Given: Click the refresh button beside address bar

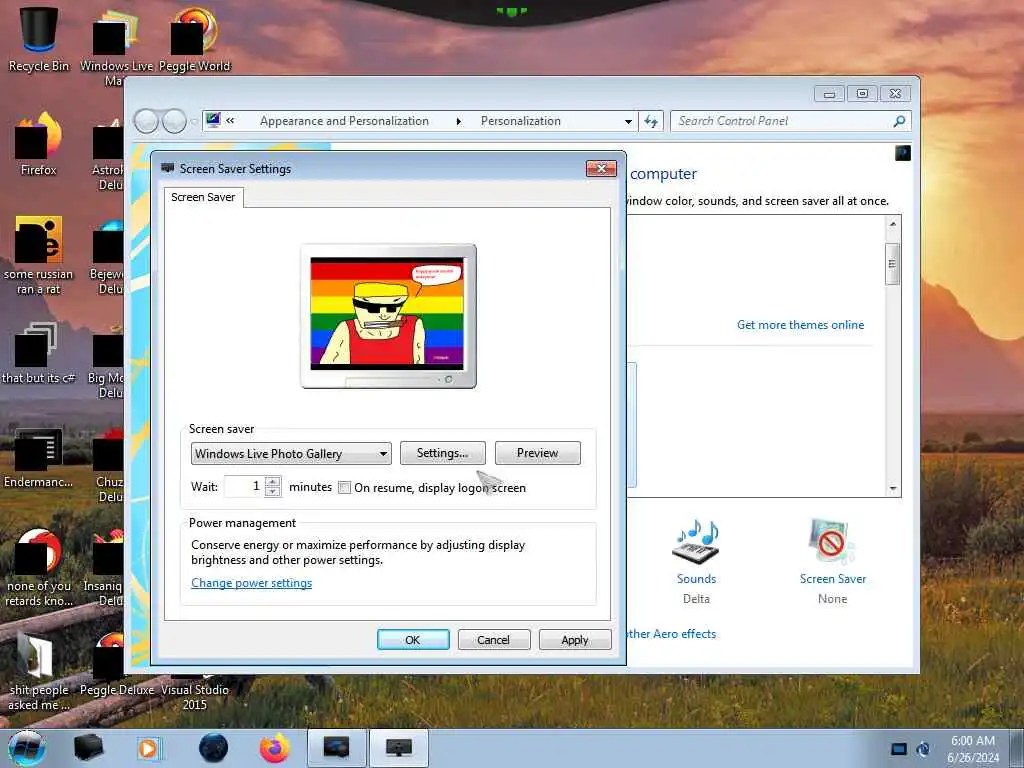Looking at the screenshot, I should [651, 121].
